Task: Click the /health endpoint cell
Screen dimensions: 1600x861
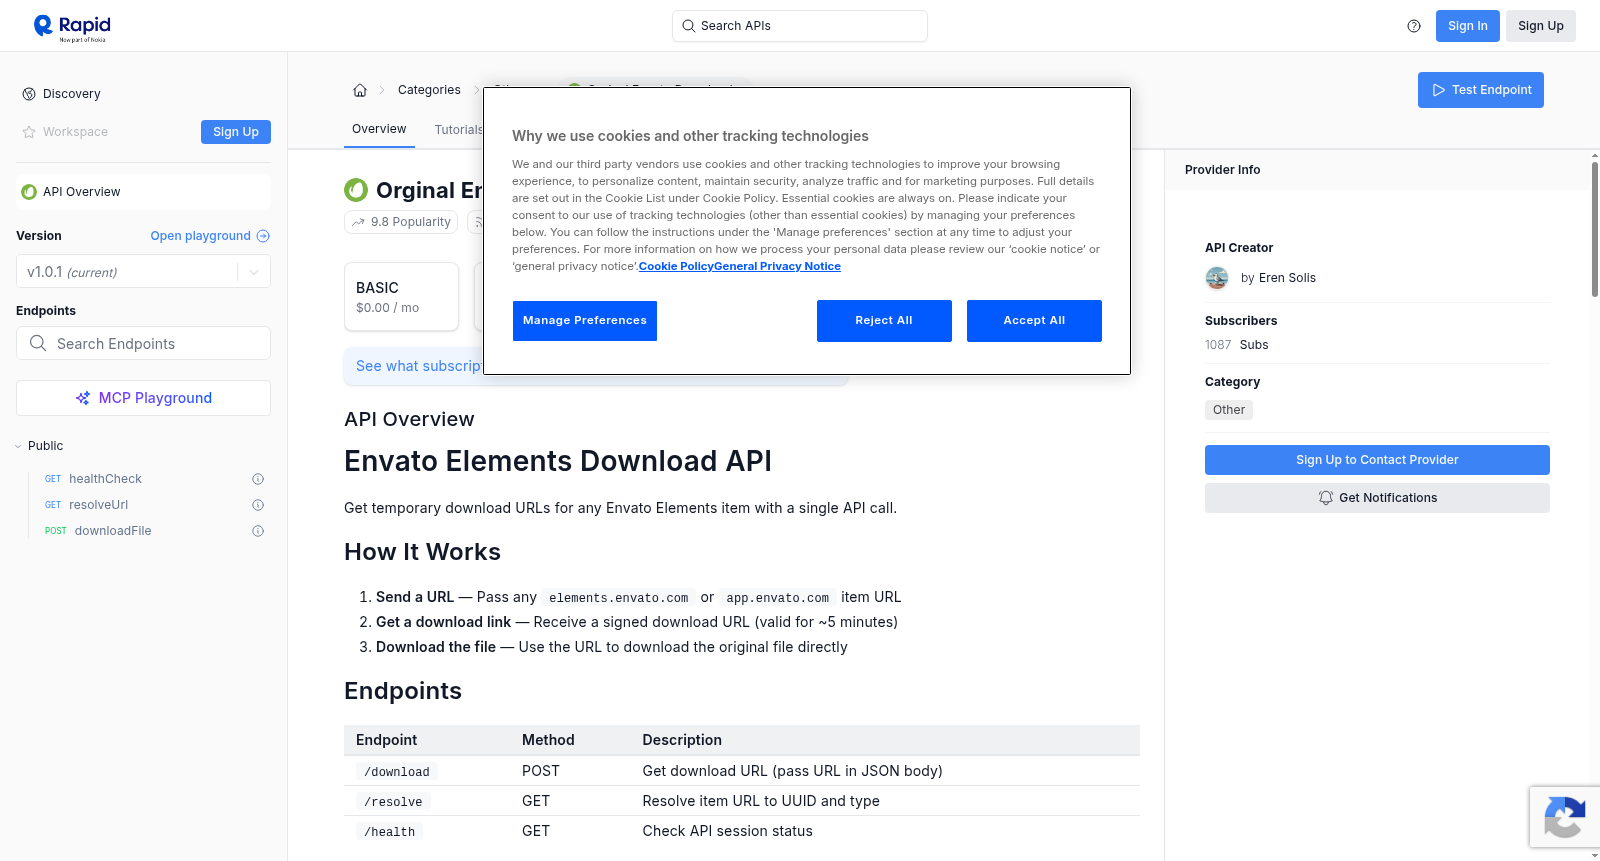Action: point(390,832)
